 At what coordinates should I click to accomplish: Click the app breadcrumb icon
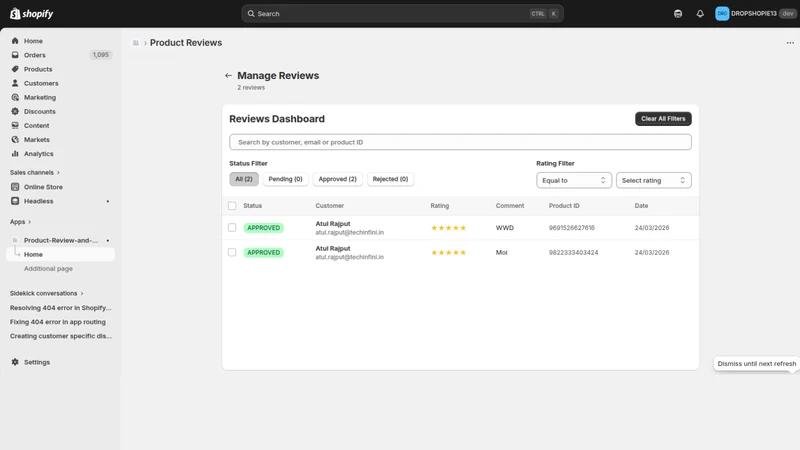136,43
